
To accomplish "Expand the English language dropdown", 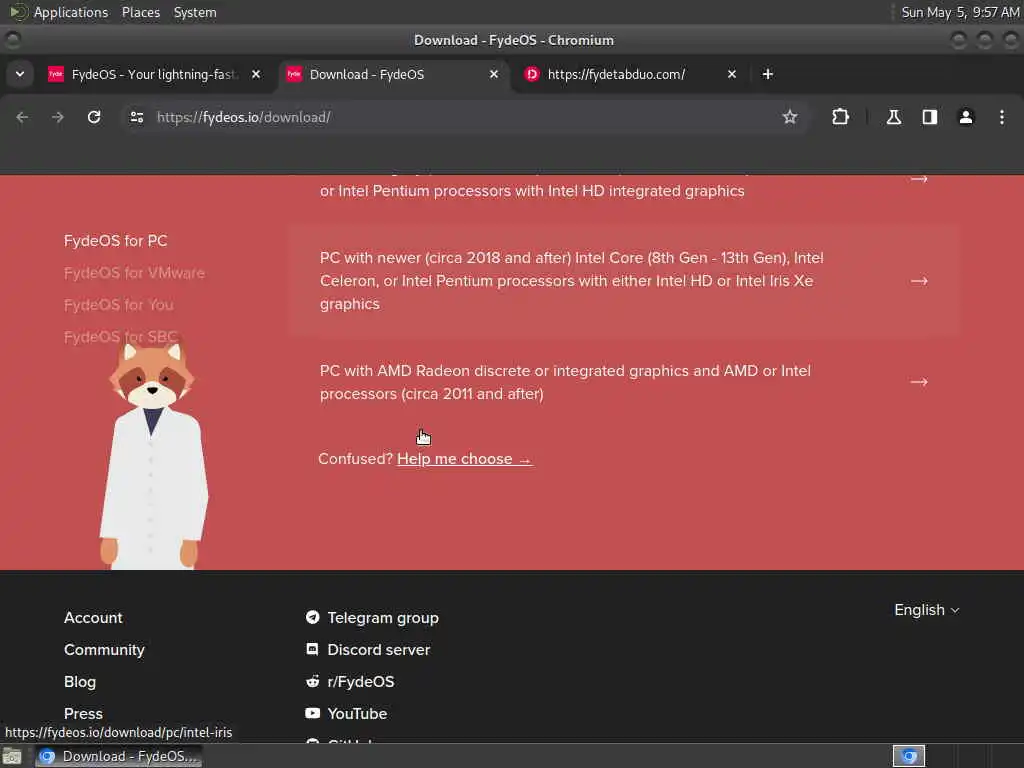I will [x=927, y=609].
